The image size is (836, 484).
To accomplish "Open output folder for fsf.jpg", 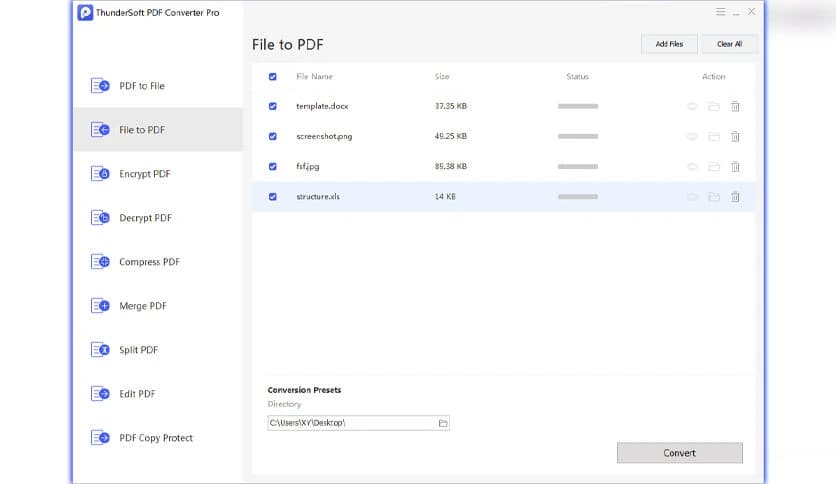I will pyautogui.click(x=713, y=167).
